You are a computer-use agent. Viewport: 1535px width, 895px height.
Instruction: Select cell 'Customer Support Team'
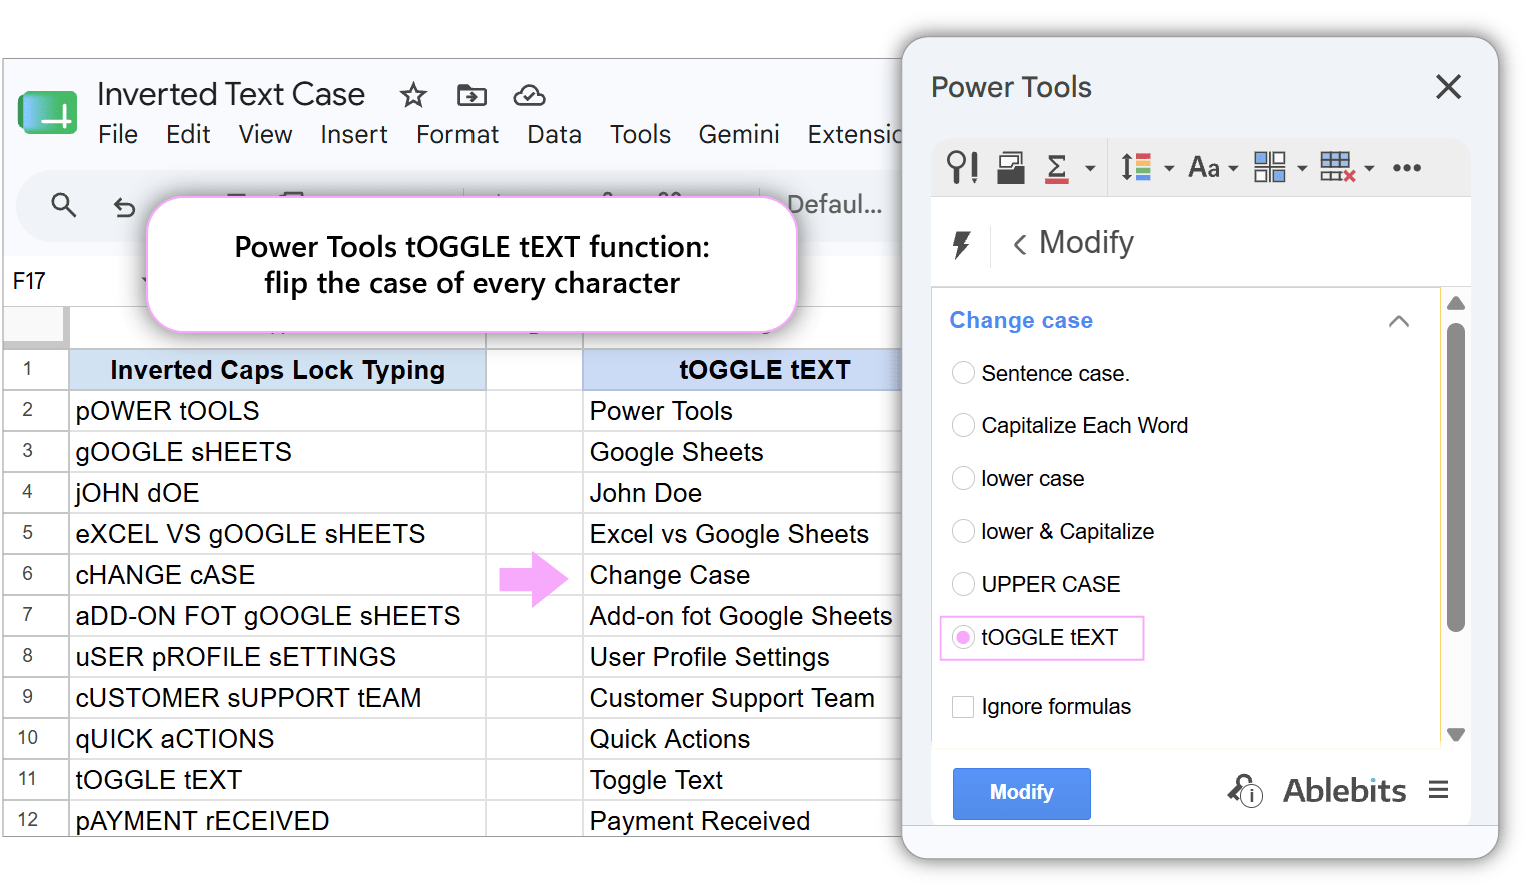pyautogui.click(x=742, y=698)
